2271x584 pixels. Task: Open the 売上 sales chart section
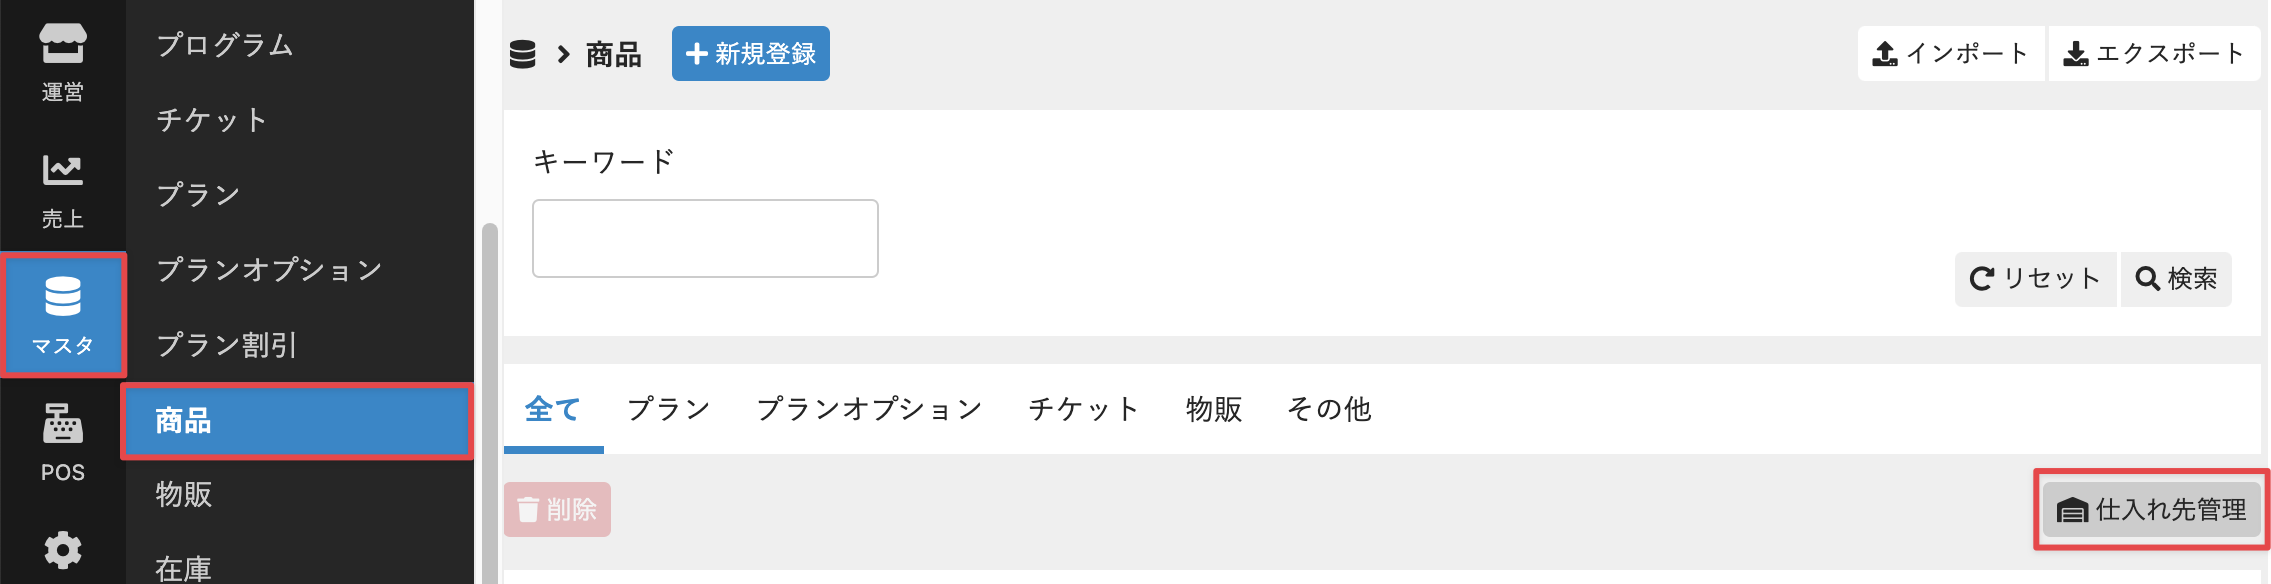pyautogui.click(x=62, y=190)
